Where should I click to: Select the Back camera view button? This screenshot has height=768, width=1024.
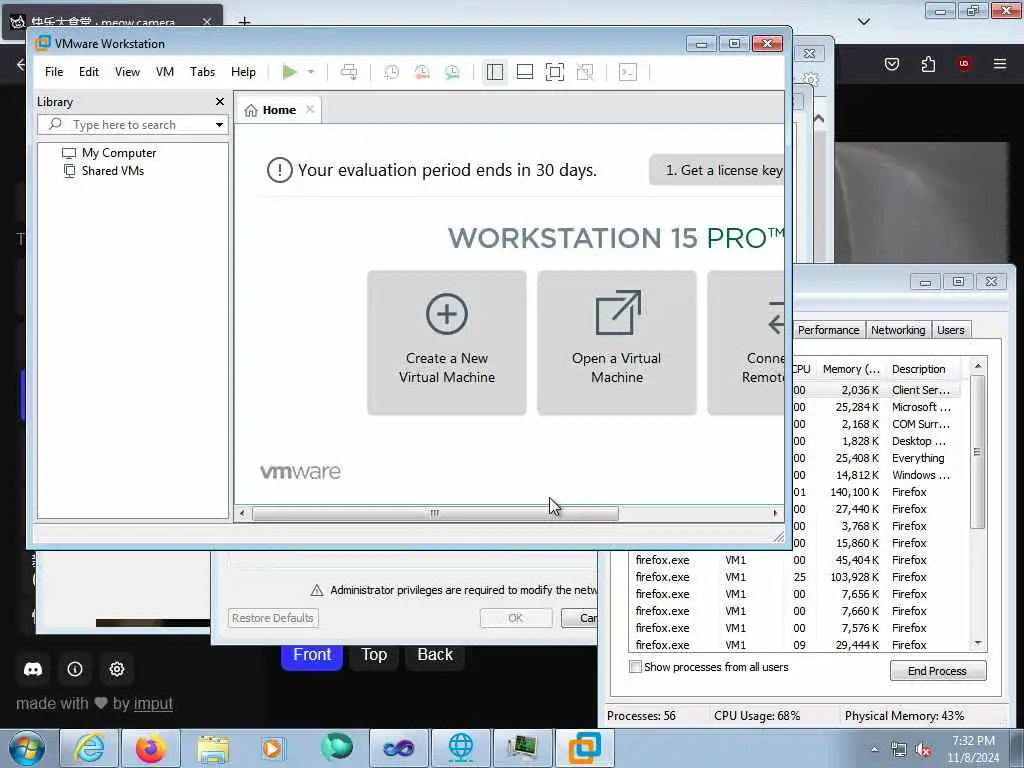point(435,654)
